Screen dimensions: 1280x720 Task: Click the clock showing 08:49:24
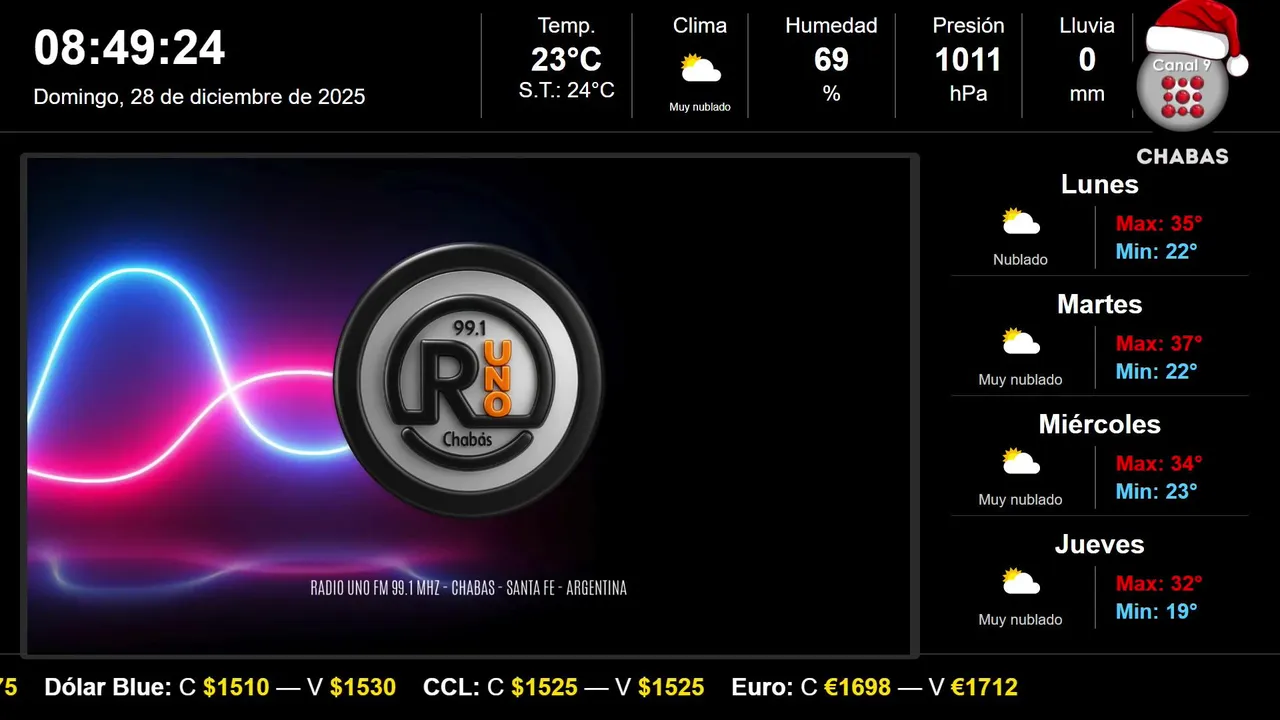129,48
